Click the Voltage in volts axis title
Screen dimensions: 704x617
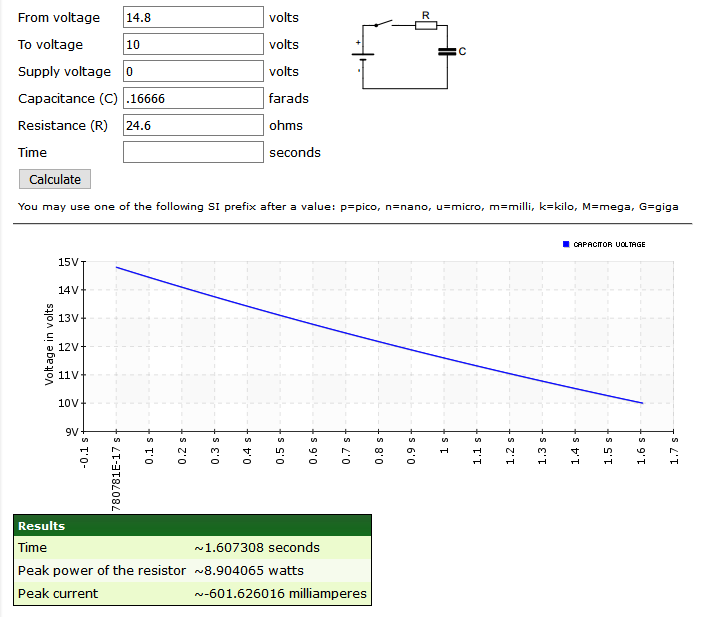(x=49, y=346)
